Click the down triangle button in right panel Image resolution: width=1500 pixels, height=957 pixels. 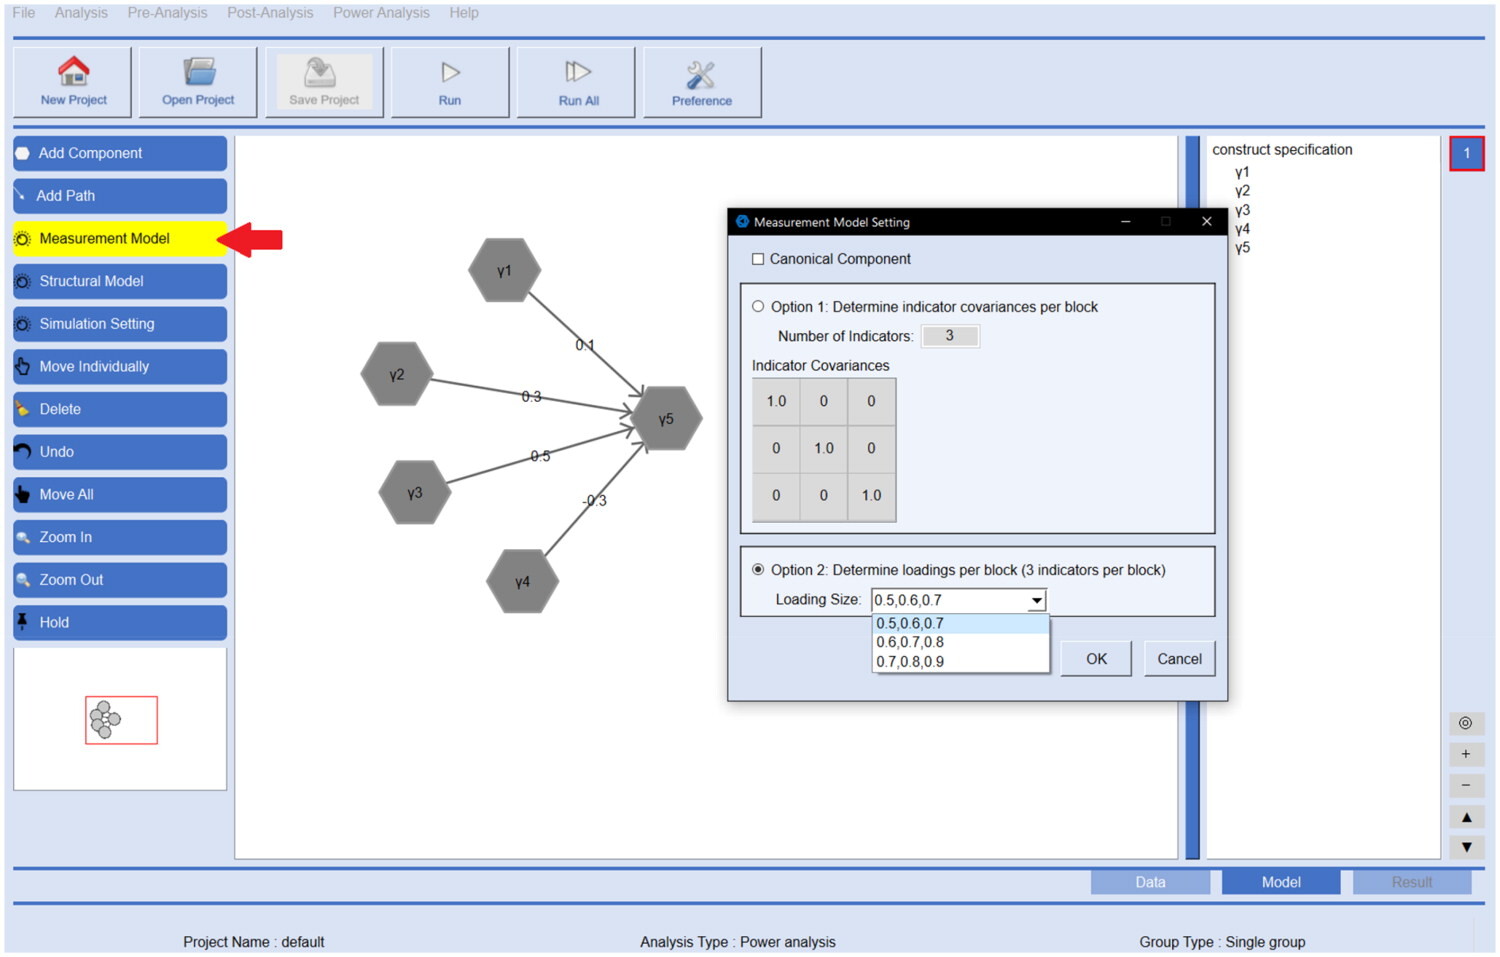[1465, 847]
